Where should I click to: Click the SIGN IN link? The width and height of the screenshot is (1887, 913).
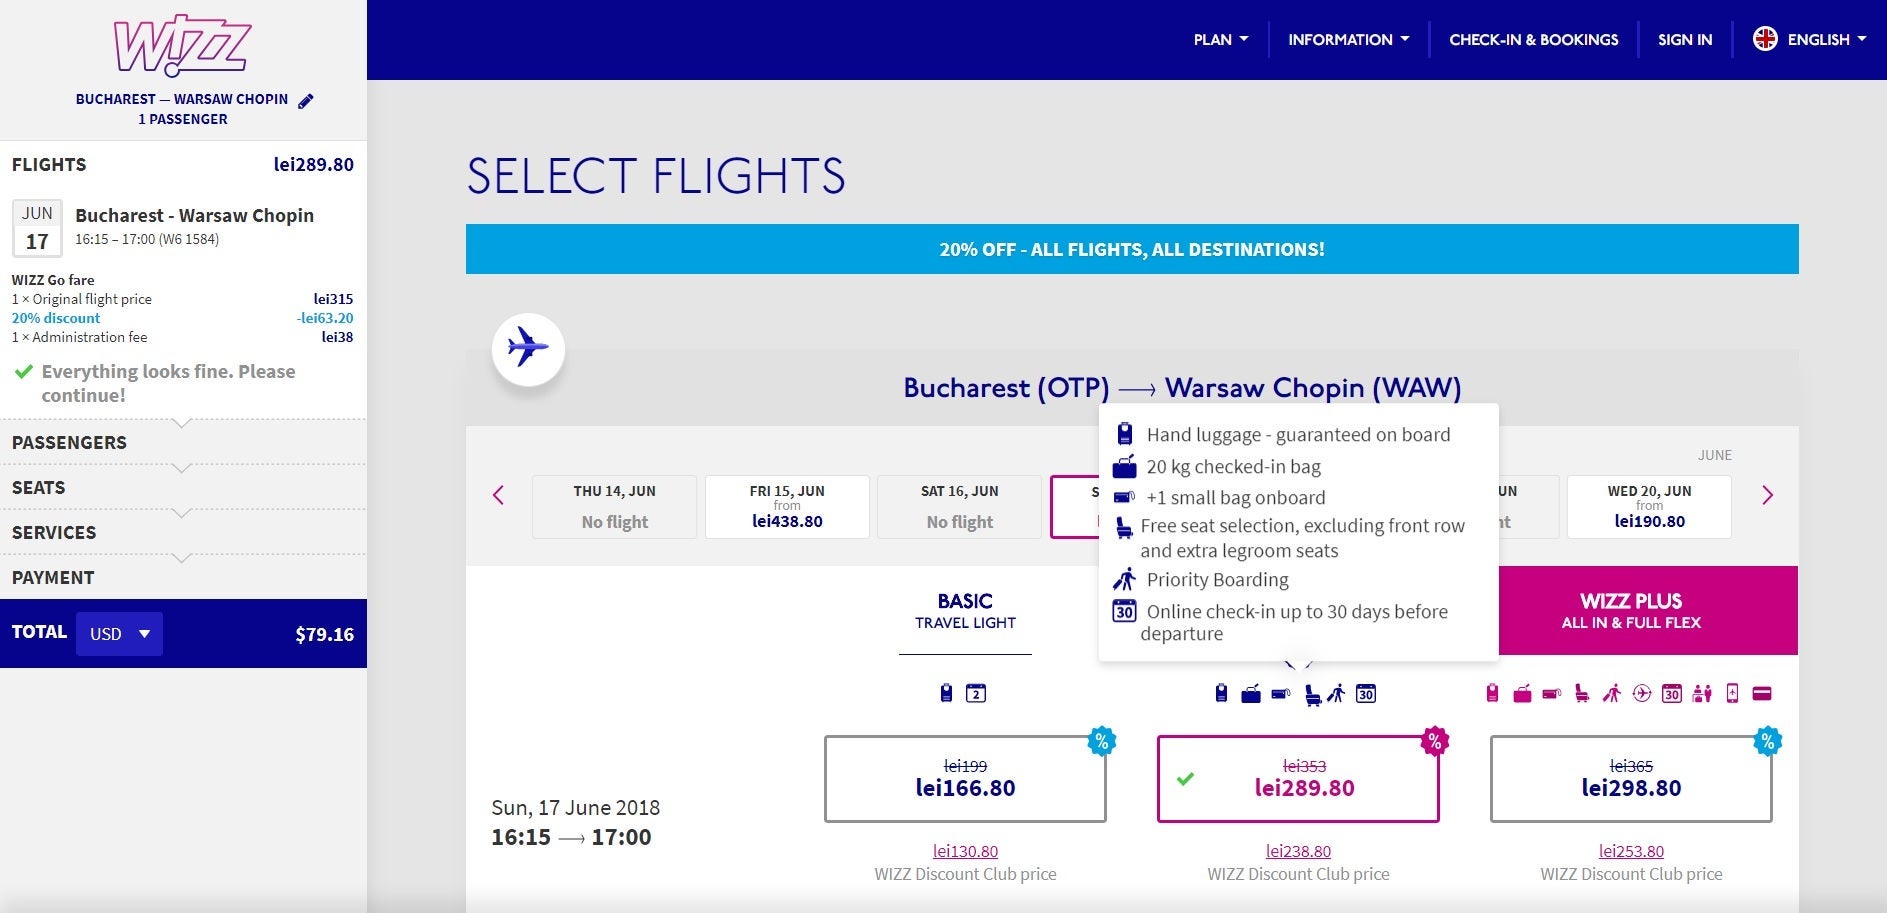[x=1685, y=40]
